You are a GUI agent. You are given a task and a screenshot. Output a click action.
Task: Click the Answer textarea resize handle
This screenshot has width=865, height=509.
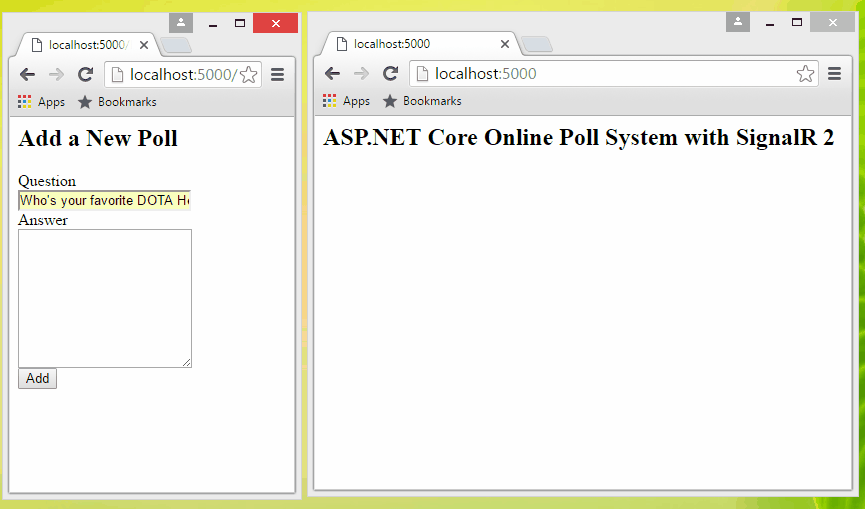[x=186, y=362]
